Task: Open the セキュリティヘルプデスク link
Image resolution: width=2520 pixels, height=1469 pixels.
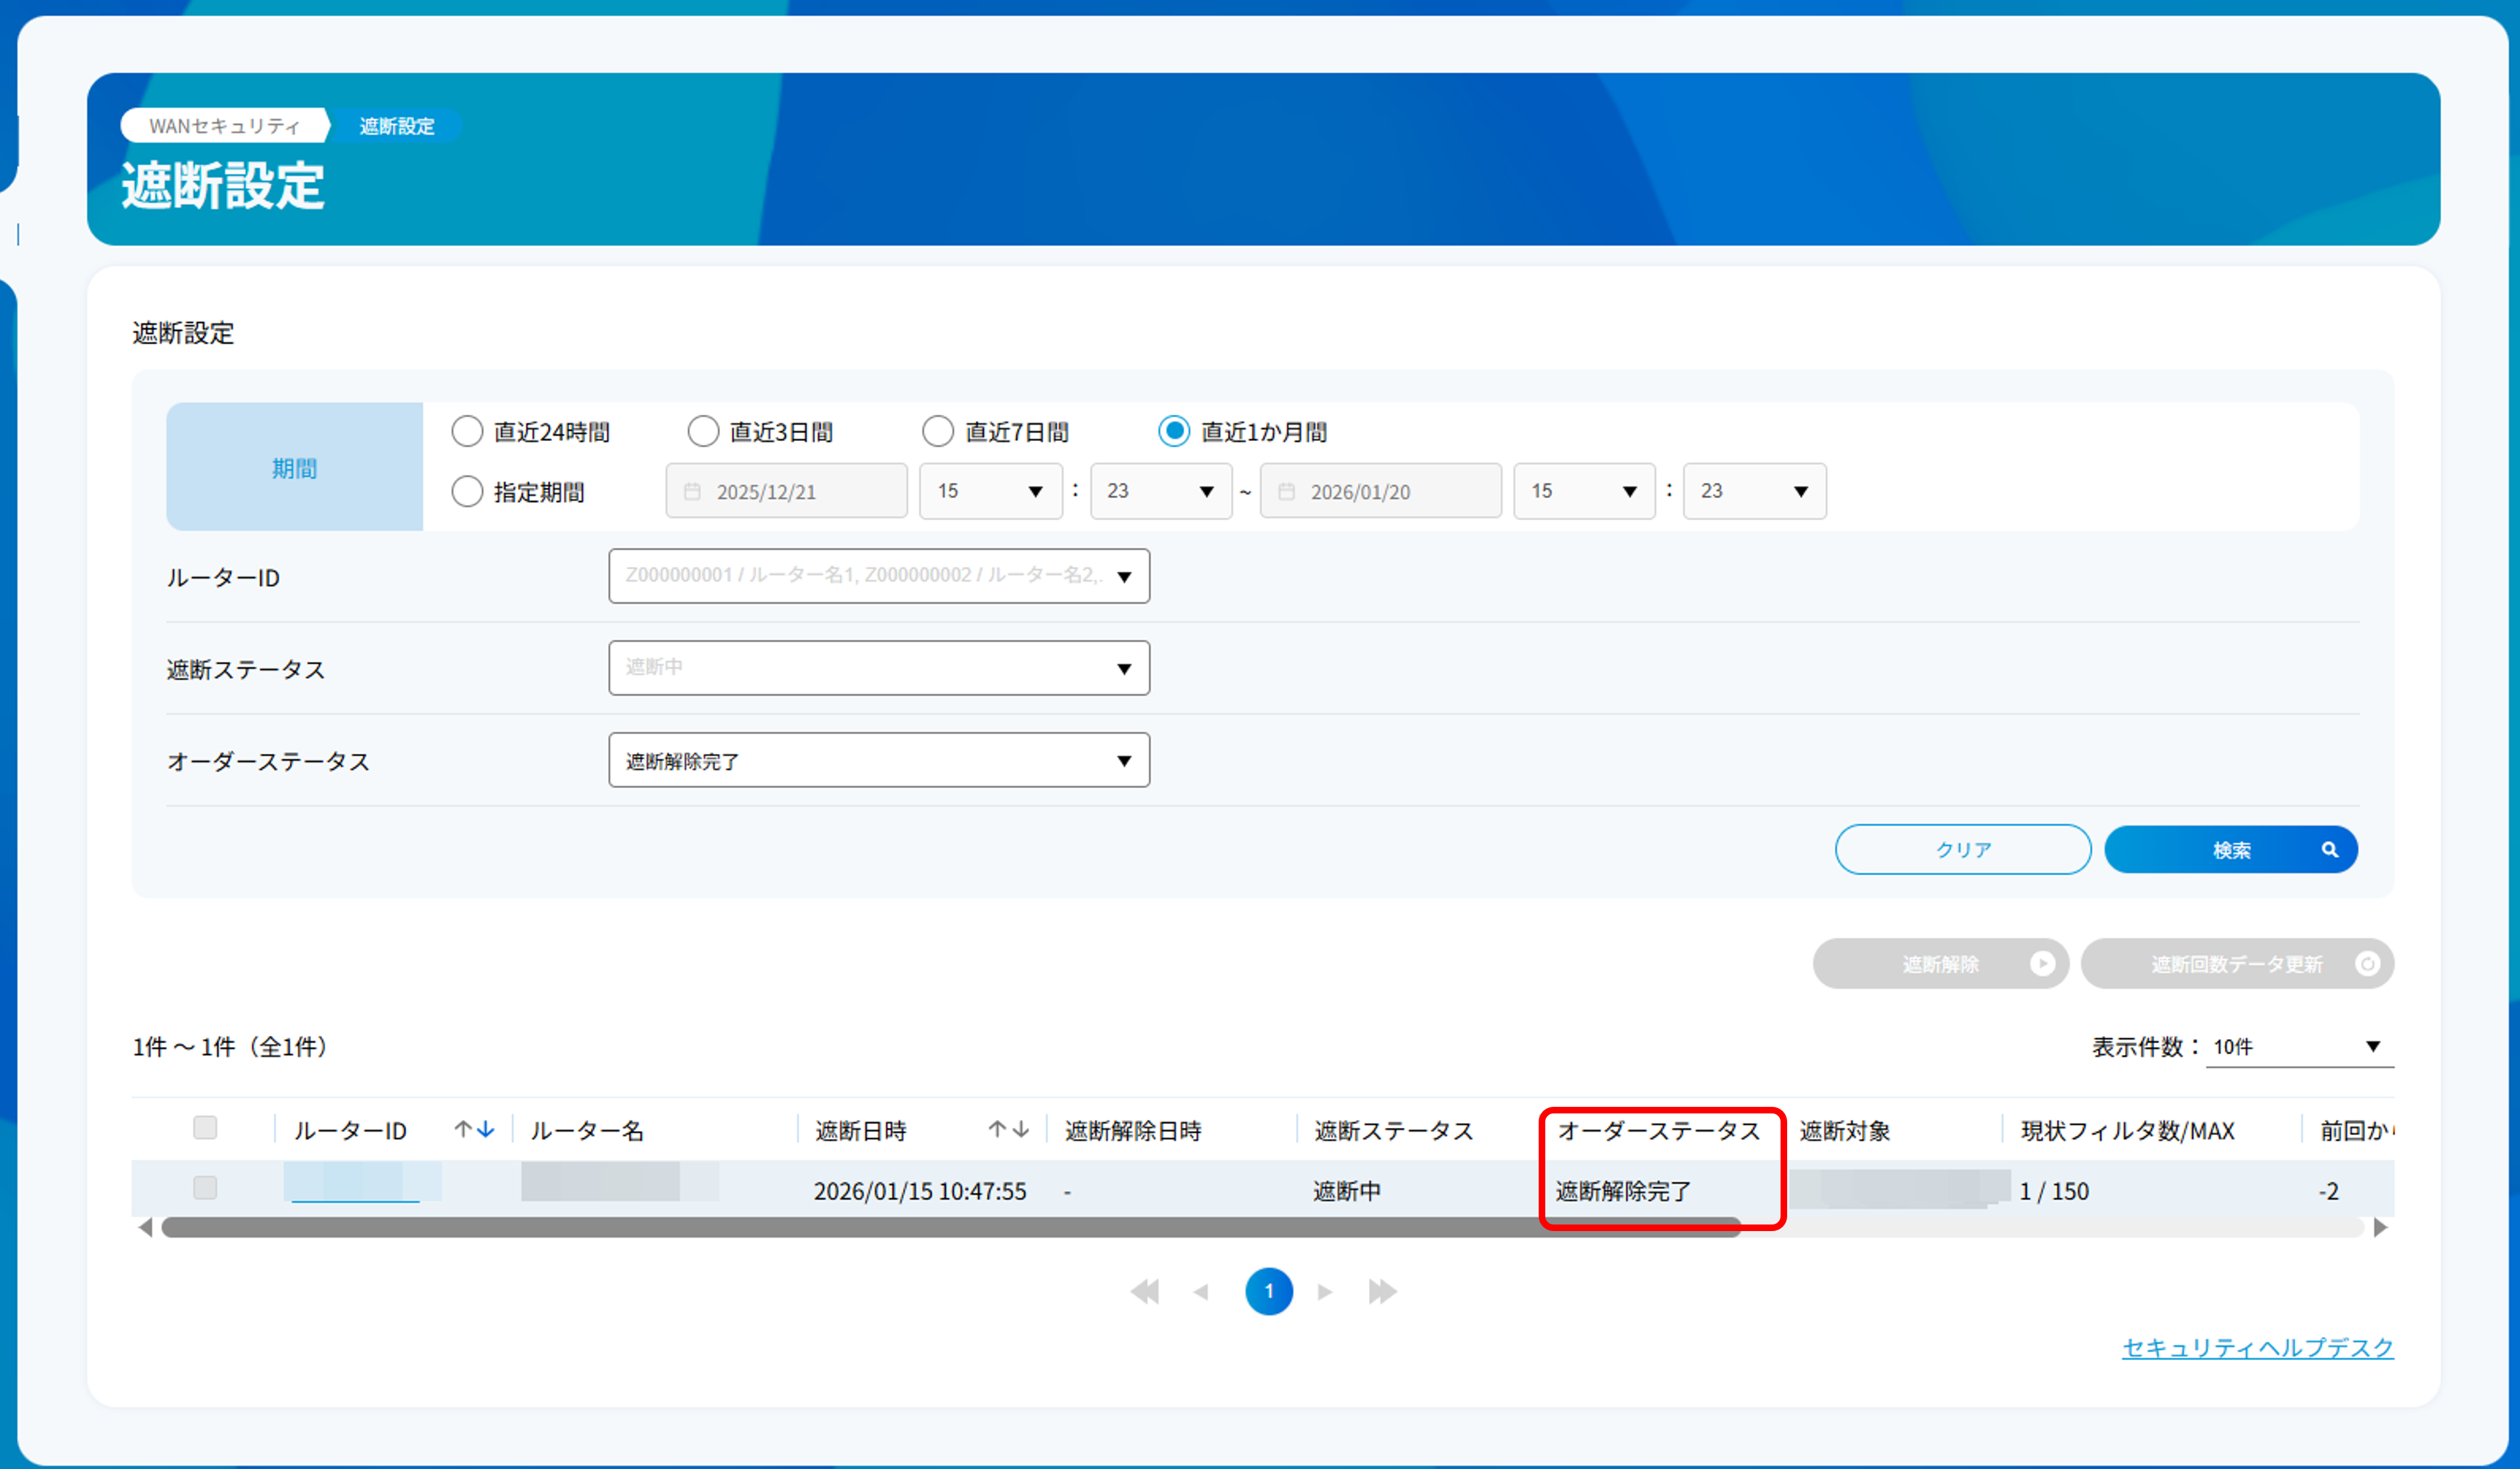Action: (x=2257, y=1347)
